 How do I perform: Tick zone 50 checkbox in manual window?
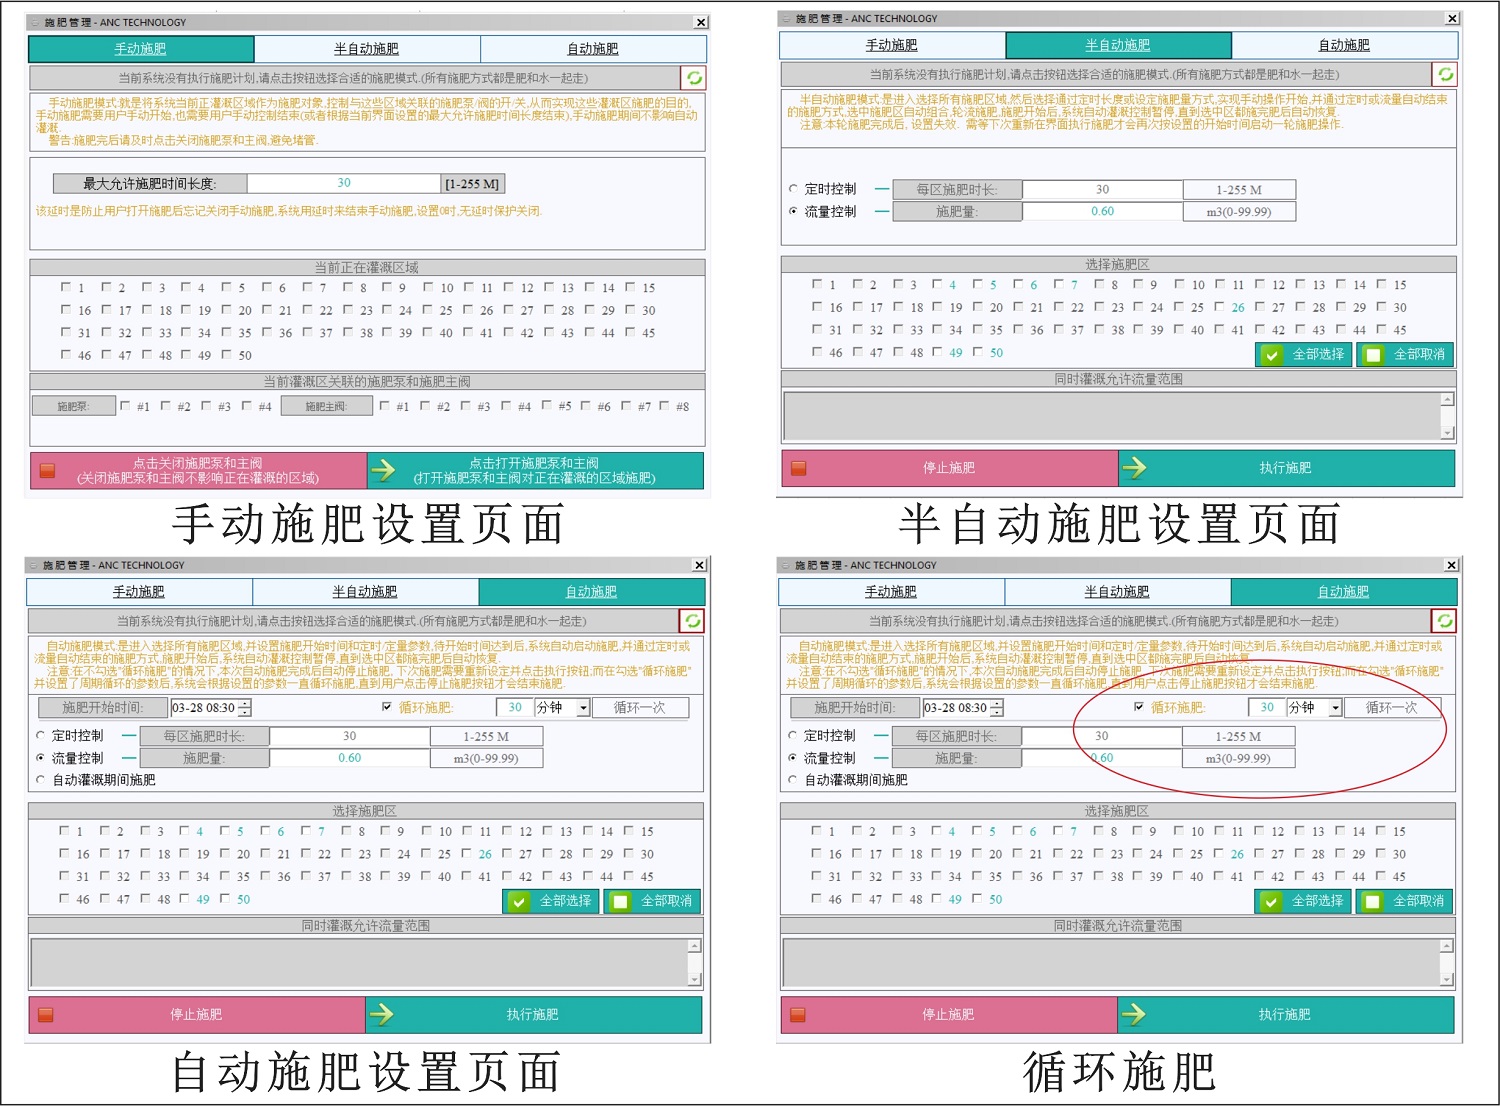[x=226, y=354]
